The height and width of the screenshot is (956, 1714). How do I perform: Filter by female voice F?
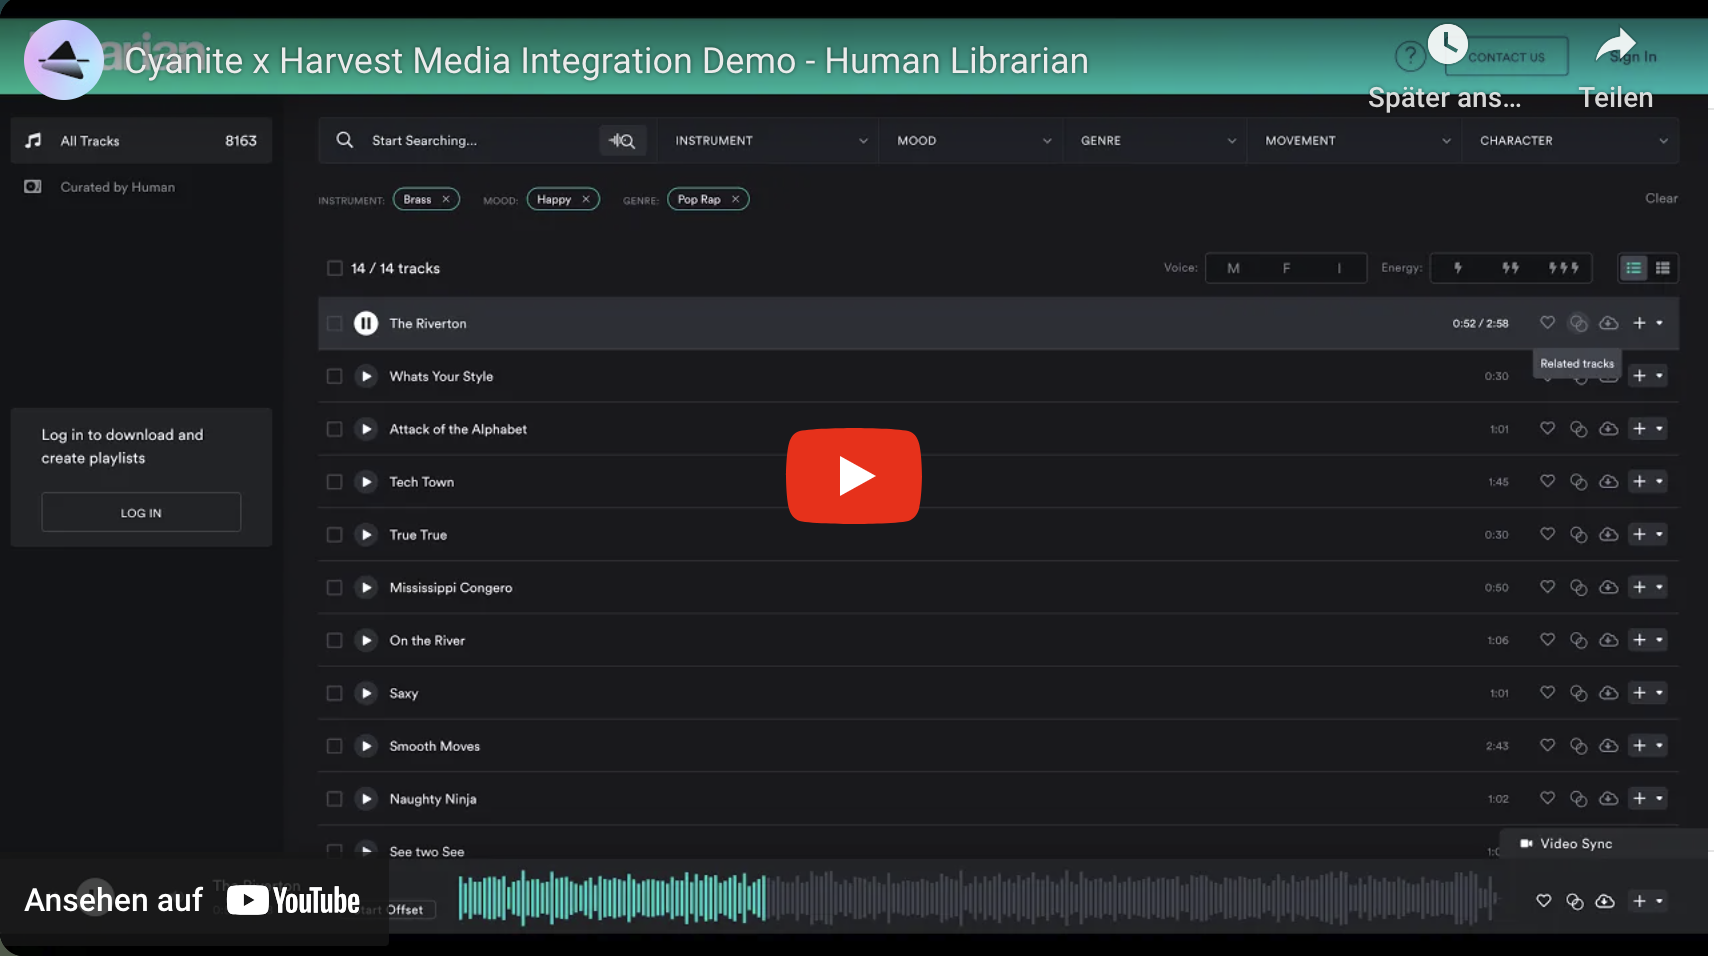point(1286,268)
